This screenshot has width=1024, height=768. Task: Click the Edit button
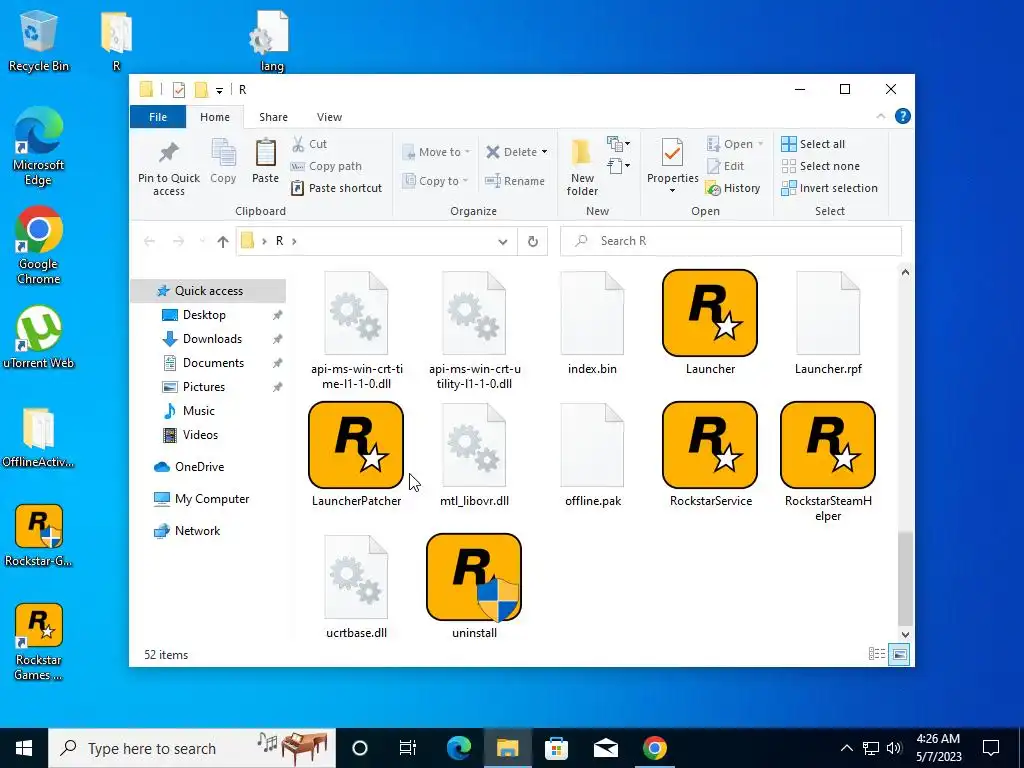pos(725,166)
